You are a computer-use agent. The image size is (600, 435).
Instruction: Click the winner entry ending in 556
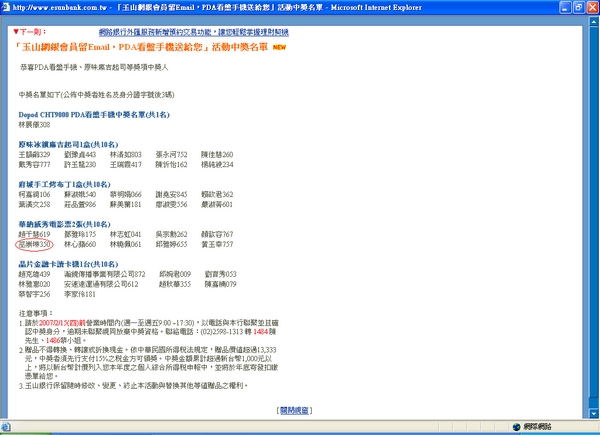click(x=171, y=204)
